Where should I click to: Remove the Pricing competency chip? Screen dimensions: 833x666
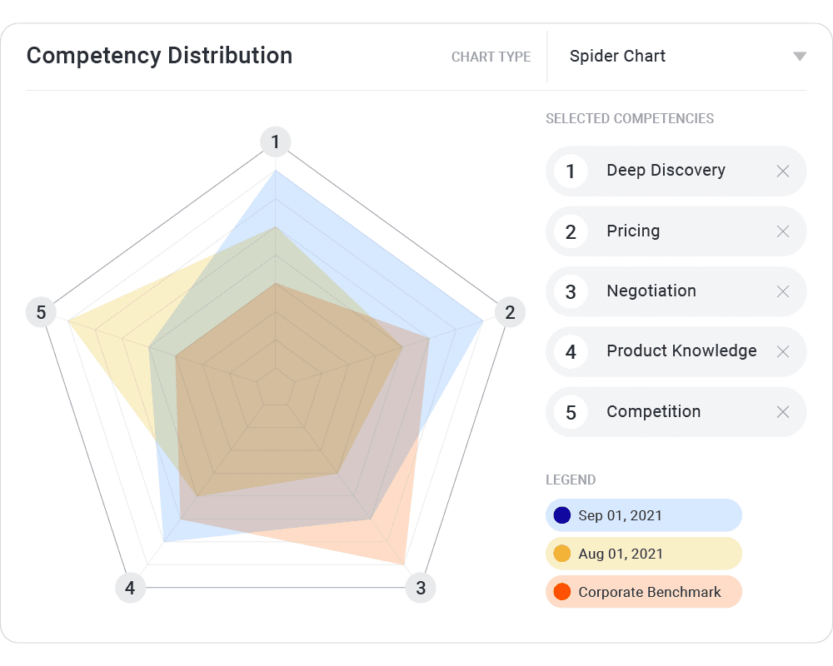tap(783, 231)
